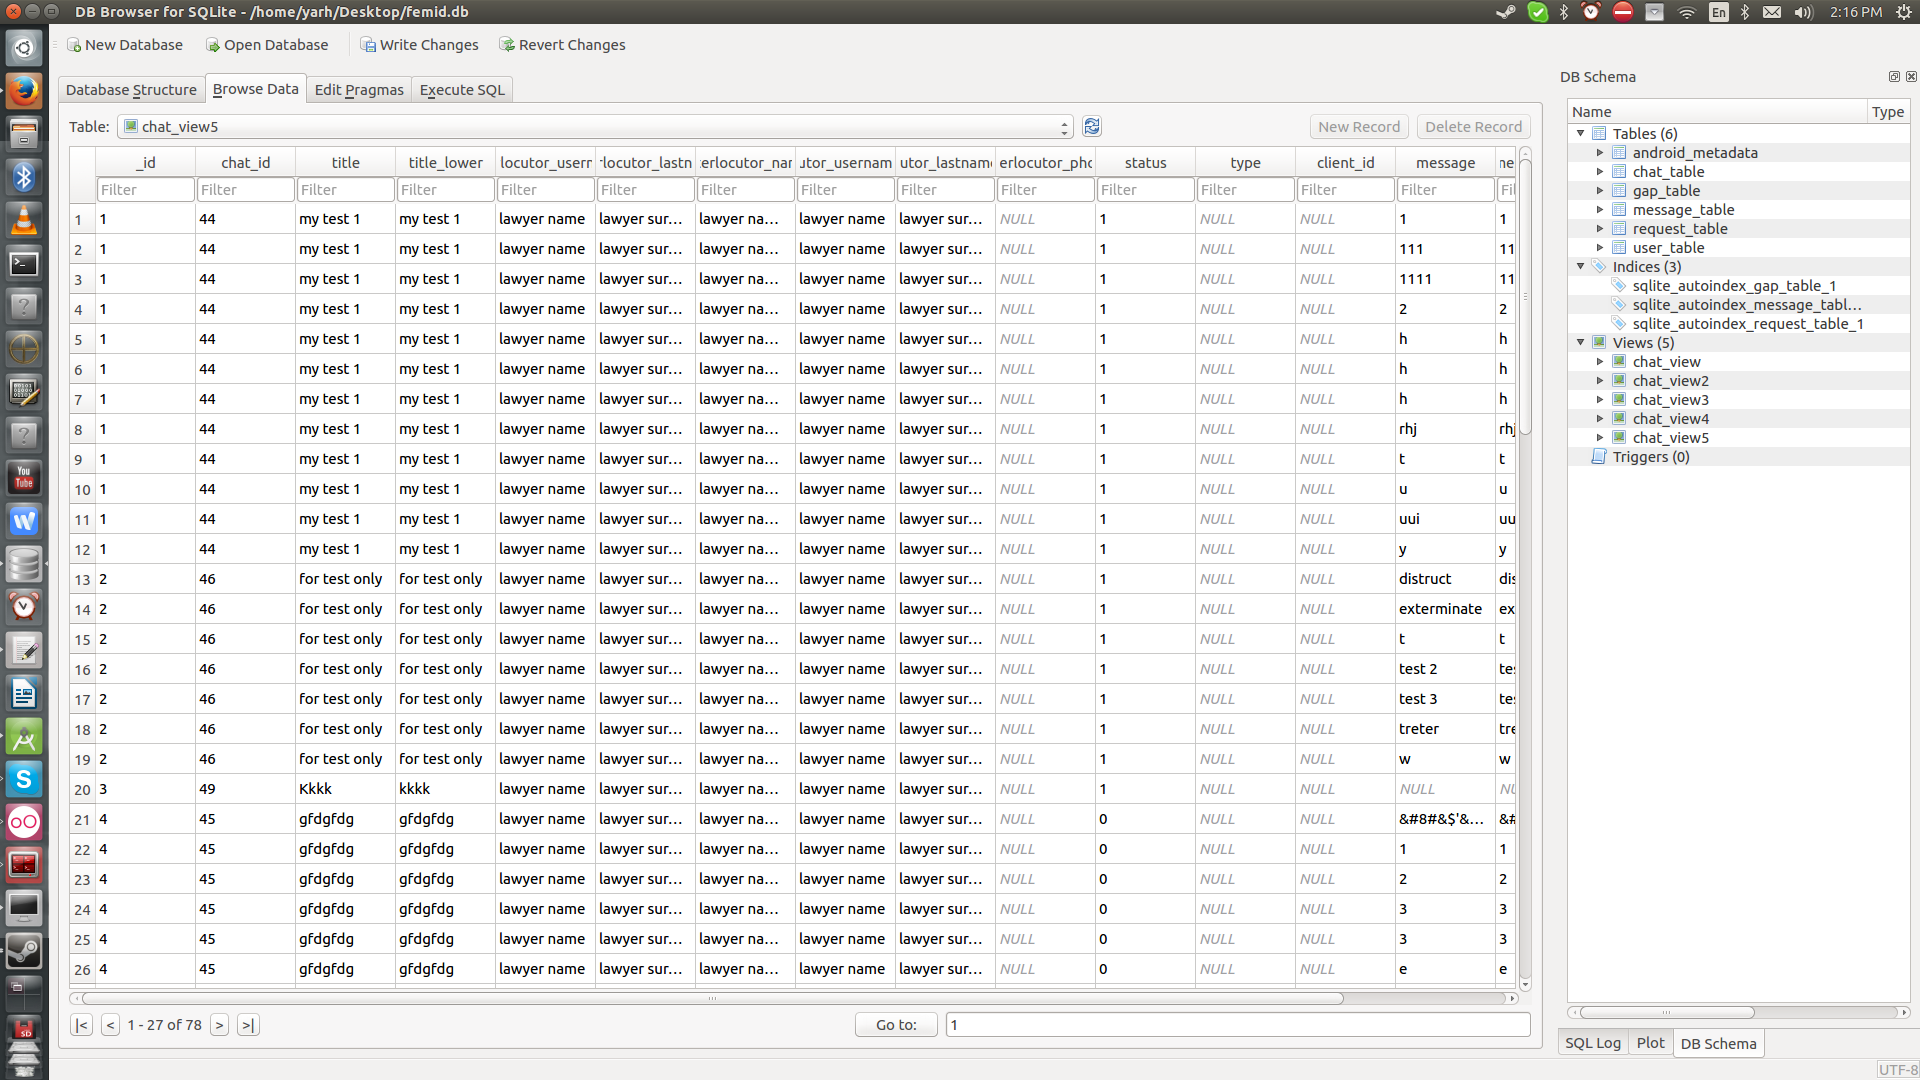Click the Revert Changes icon
The width and height of the screenshot is (1920, 1080).
click(507, 45)
